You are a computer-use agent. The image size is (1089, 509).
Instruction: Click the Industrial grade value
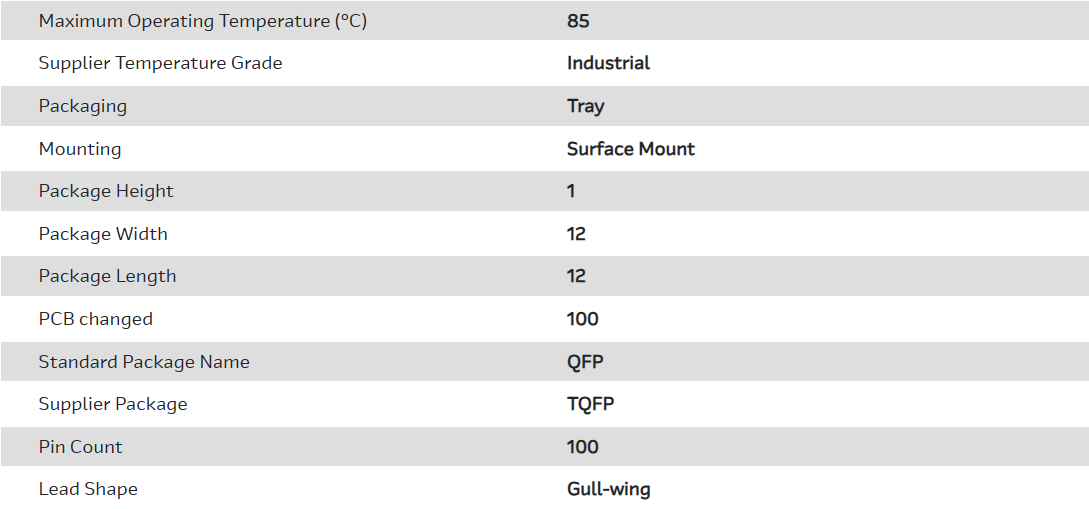coord(608,63)
